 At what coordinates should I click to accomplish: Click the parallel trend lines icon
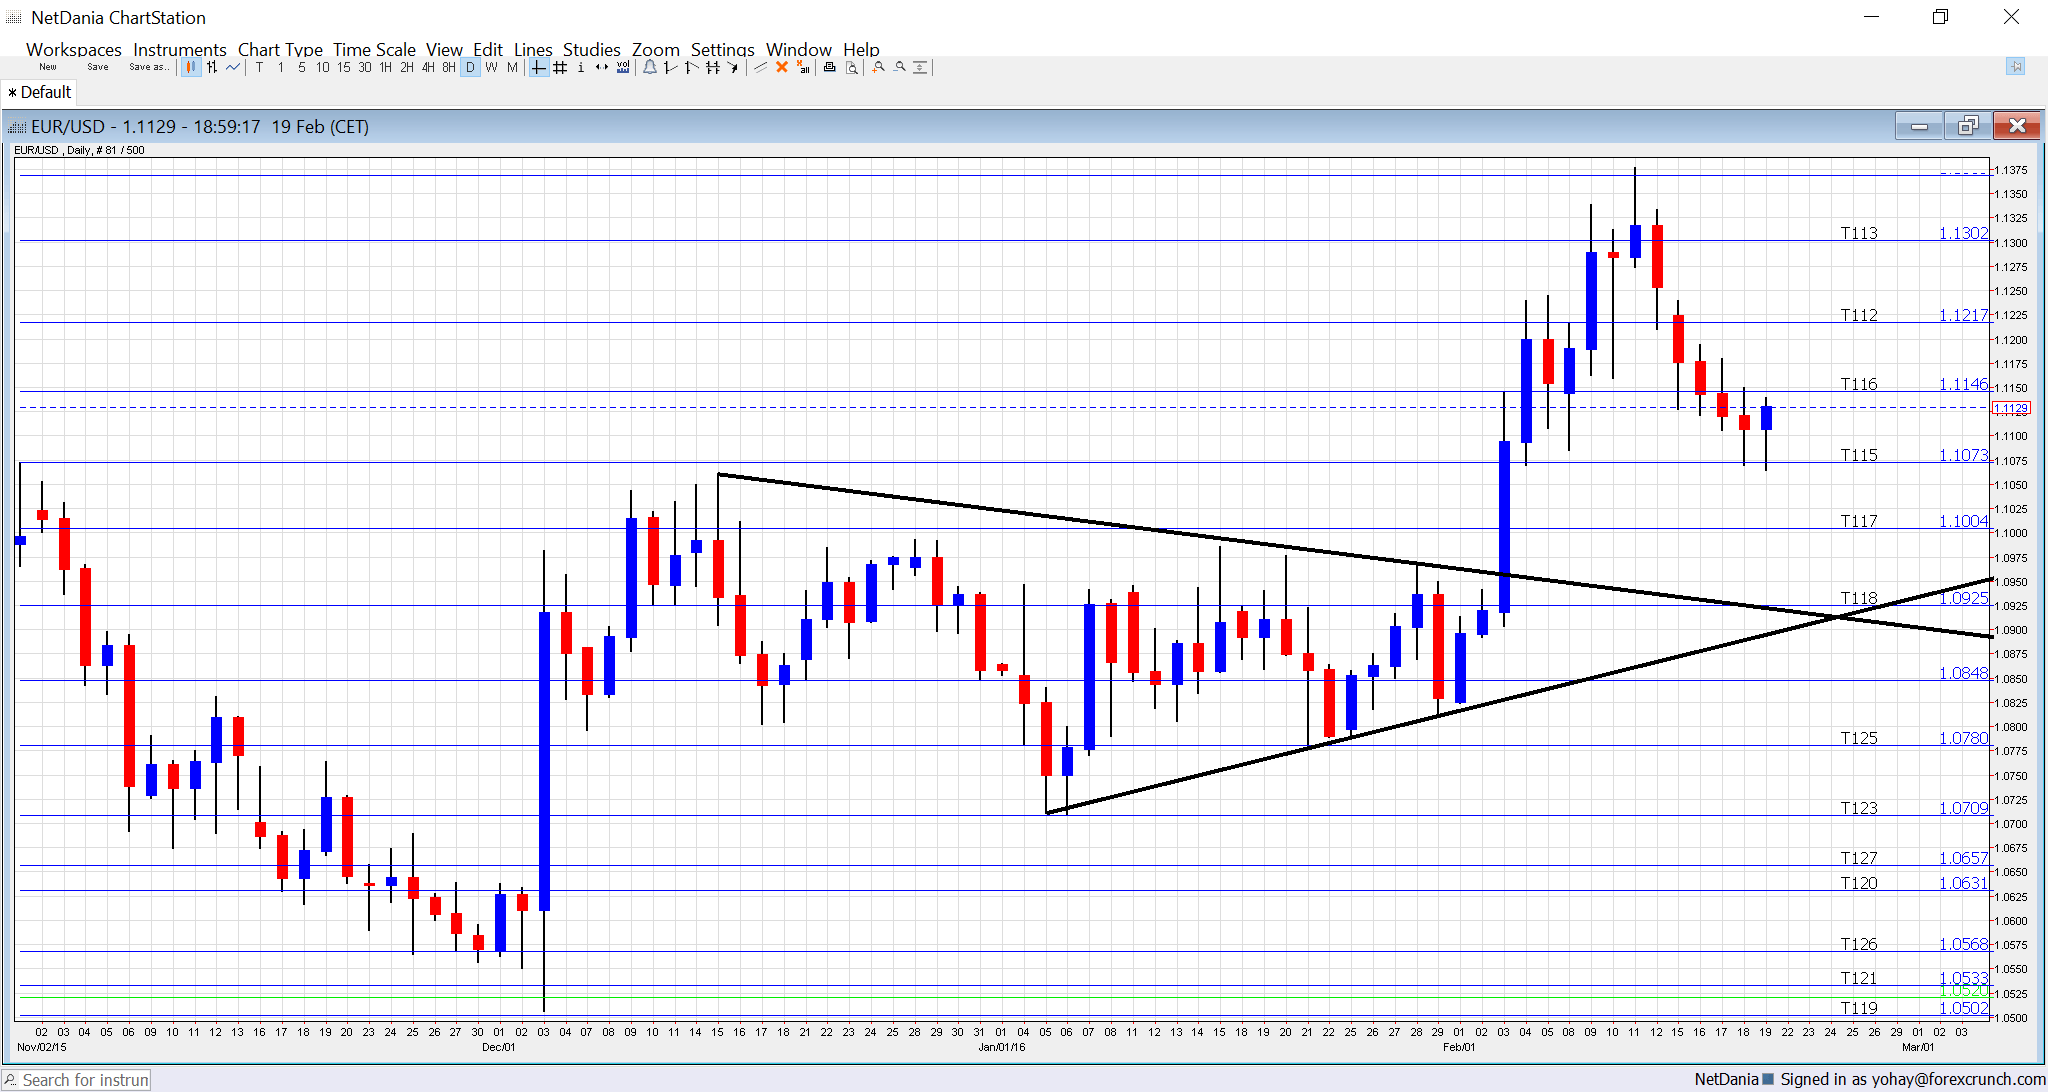[760, 67]
